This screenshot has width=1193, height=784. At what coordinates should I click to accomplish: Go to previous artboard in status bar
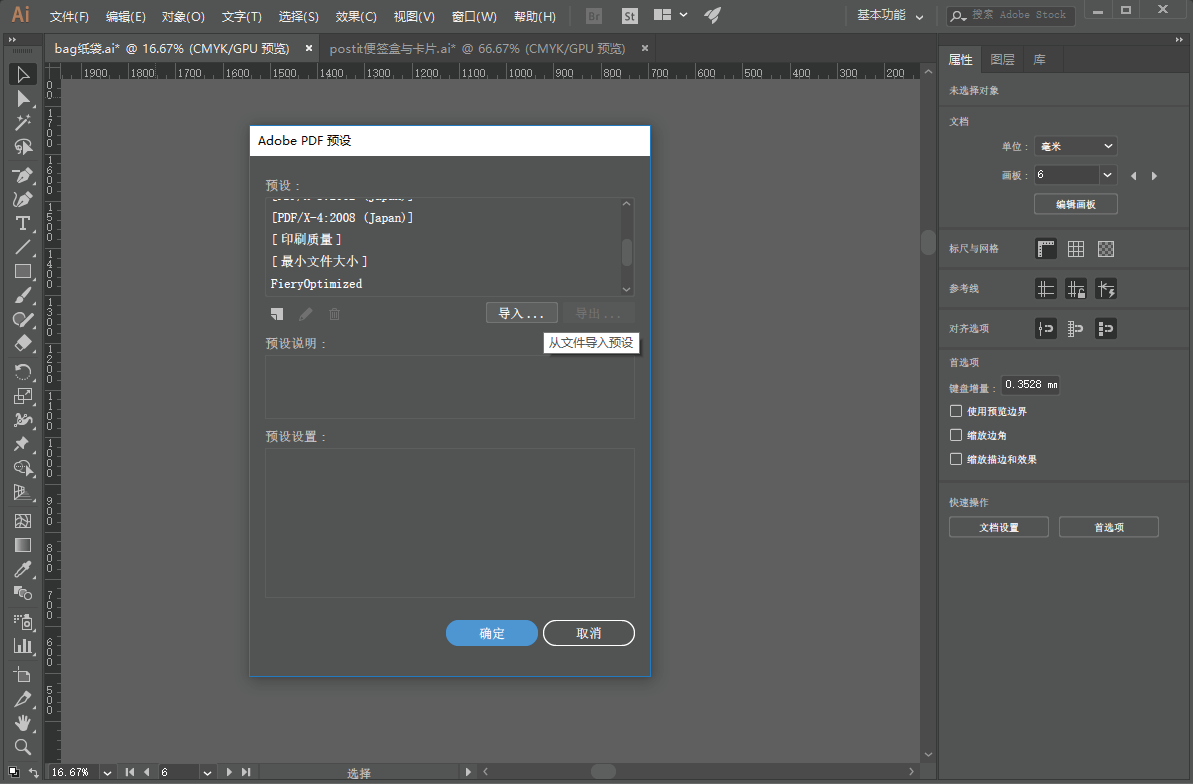[147, 773]
